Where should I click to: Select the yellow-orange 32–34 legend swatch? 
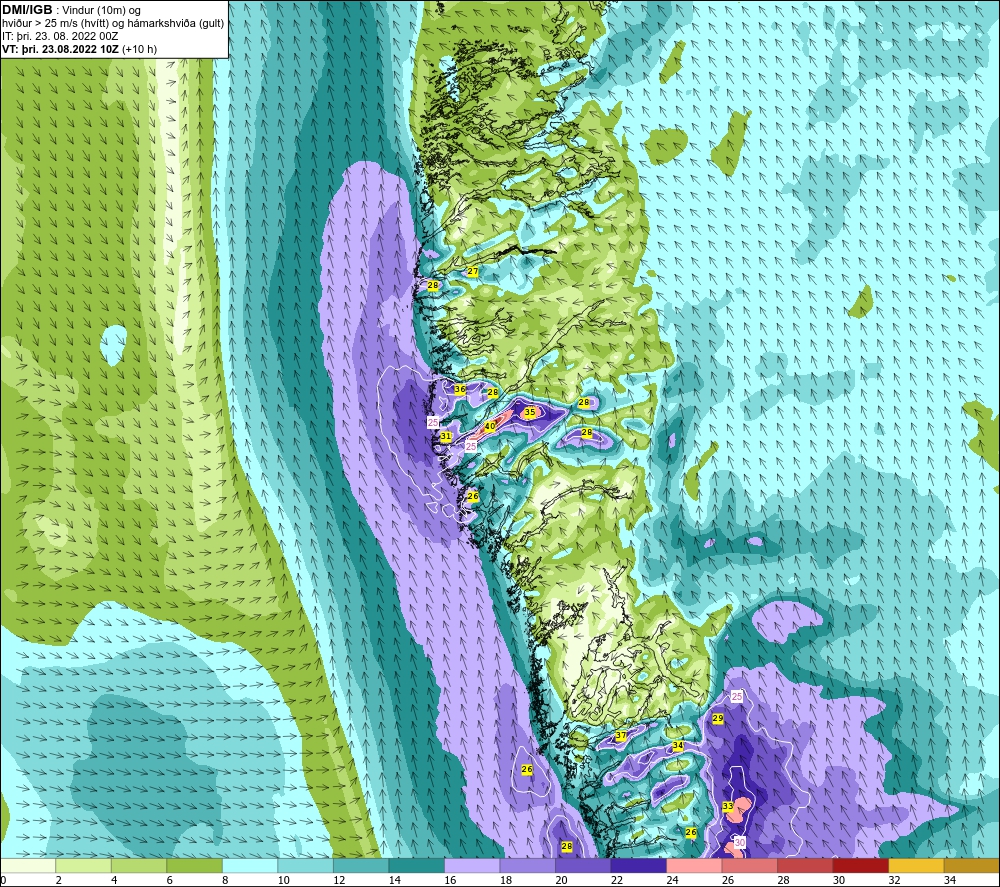[916, 866]
